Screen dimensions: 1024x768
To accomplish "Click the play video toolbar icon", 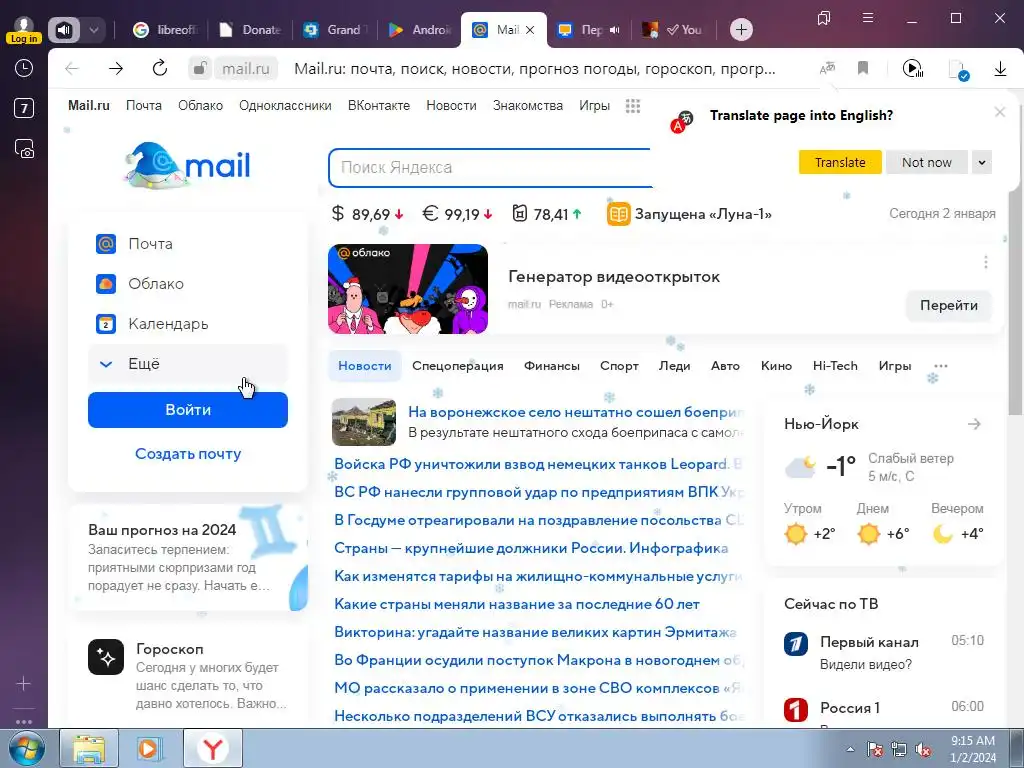I will coord(912,68).
